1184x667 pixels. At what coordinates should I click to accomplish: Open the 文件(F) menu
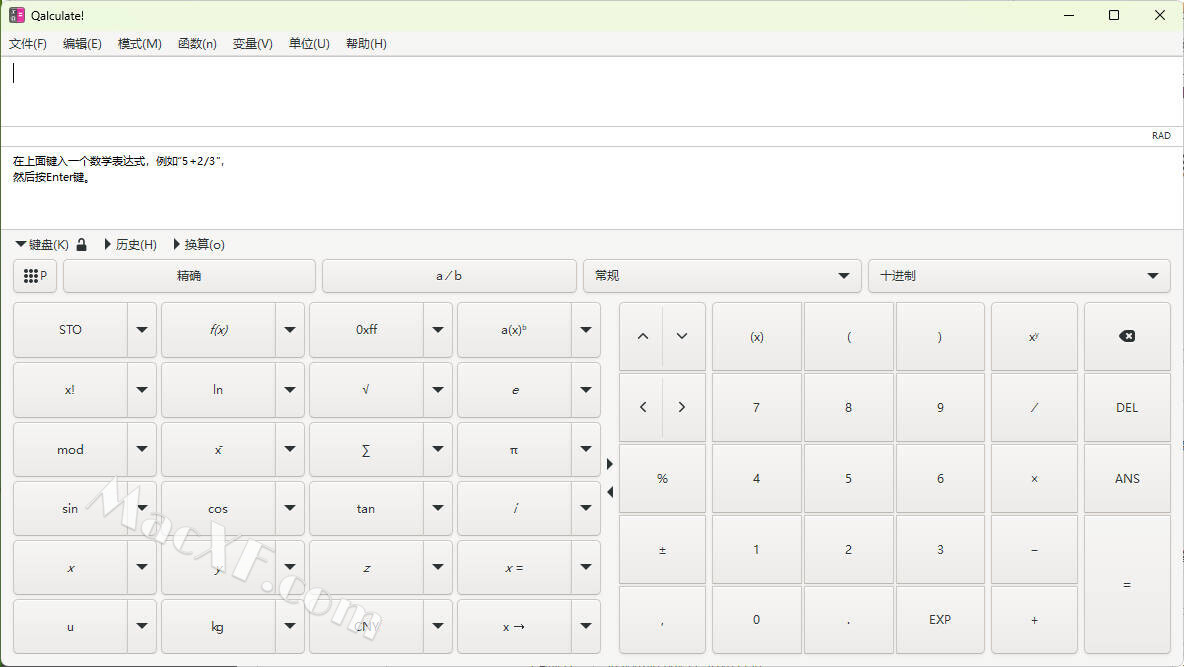(28, 44)
